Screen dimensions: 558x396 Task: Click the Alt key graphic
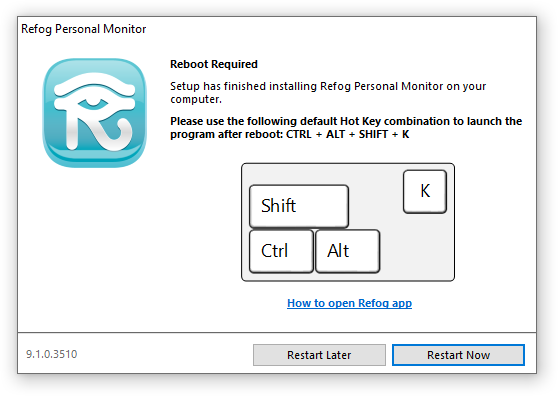click(348, 251)
